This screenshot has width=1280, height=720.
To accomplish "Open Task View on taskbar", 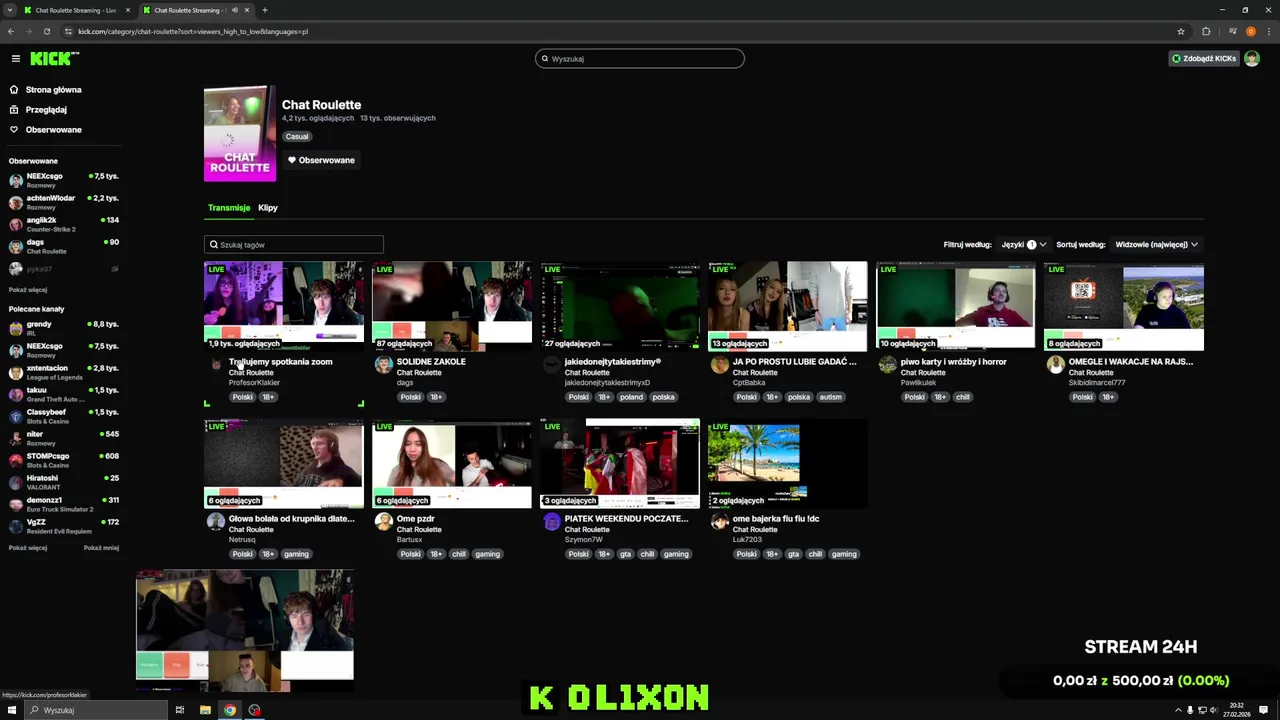I will 180,710.
